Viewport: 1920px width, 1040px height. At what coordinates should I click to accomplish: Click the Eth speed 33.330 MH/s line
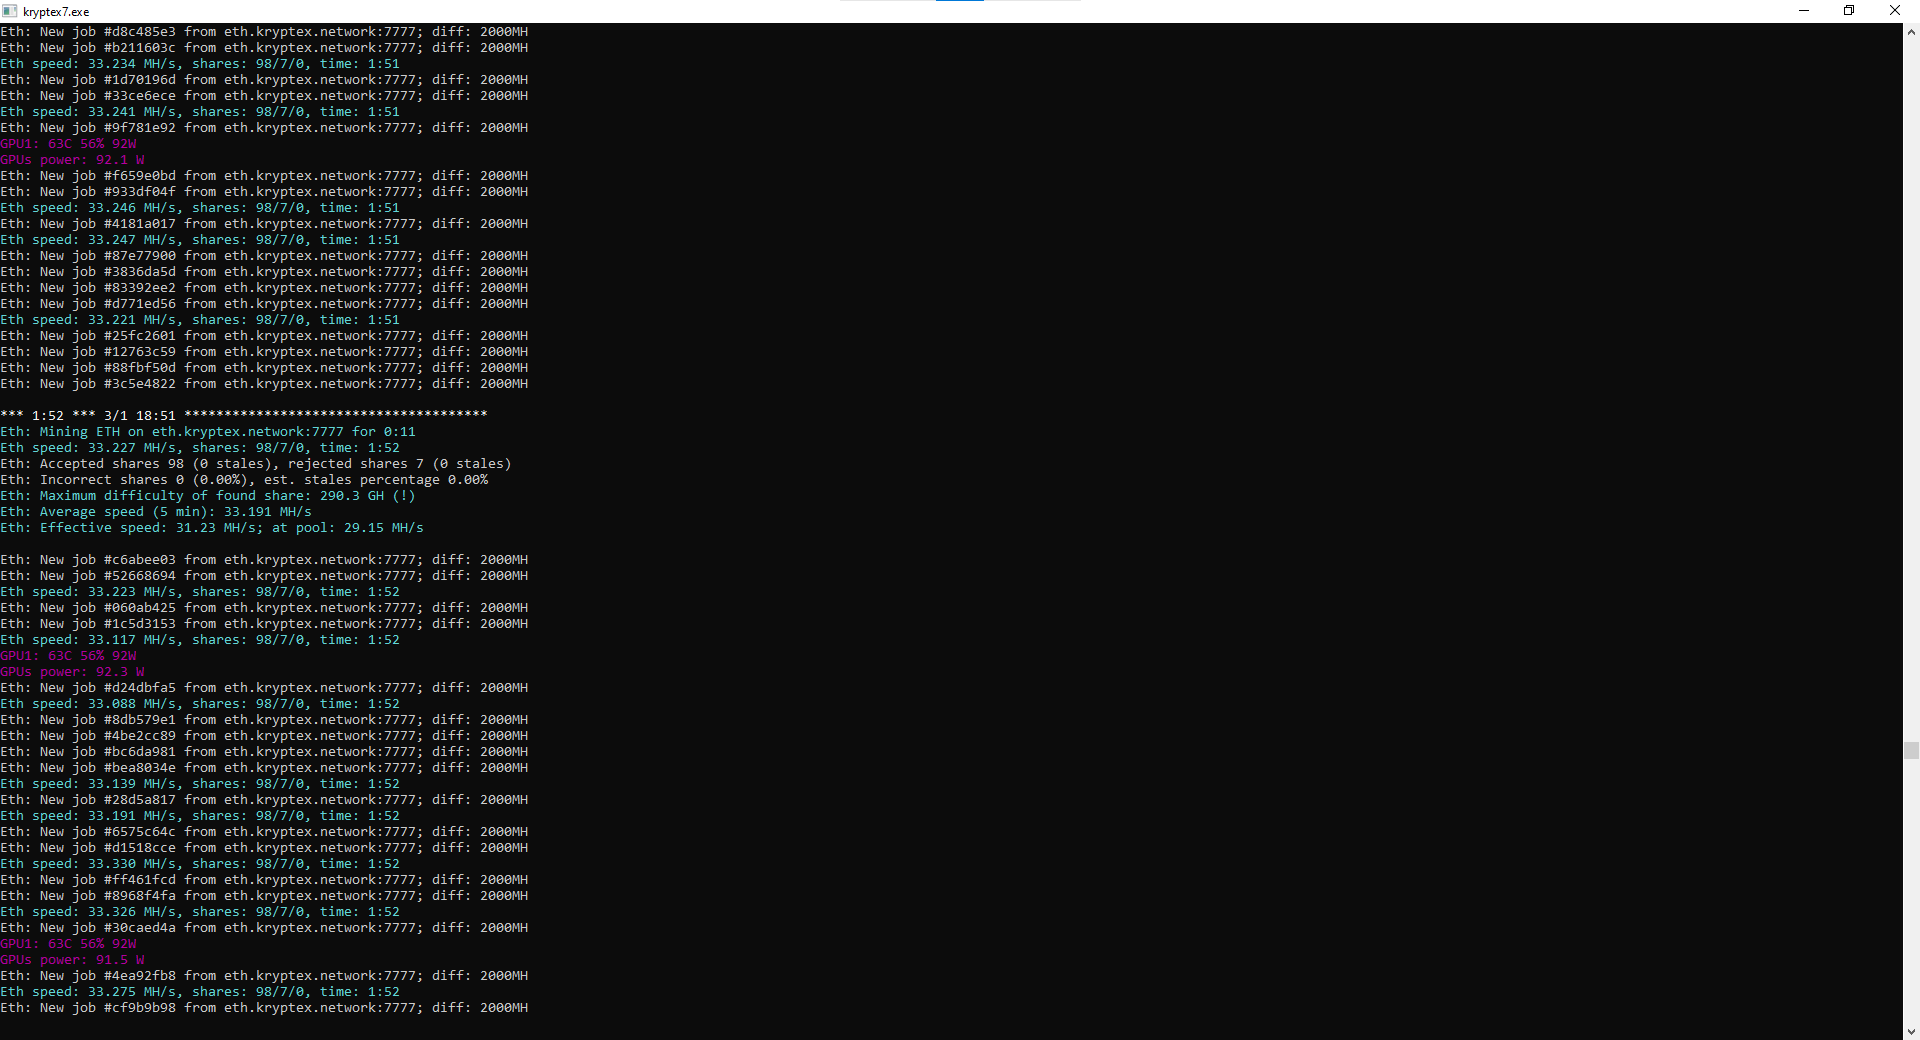[200, 864]
